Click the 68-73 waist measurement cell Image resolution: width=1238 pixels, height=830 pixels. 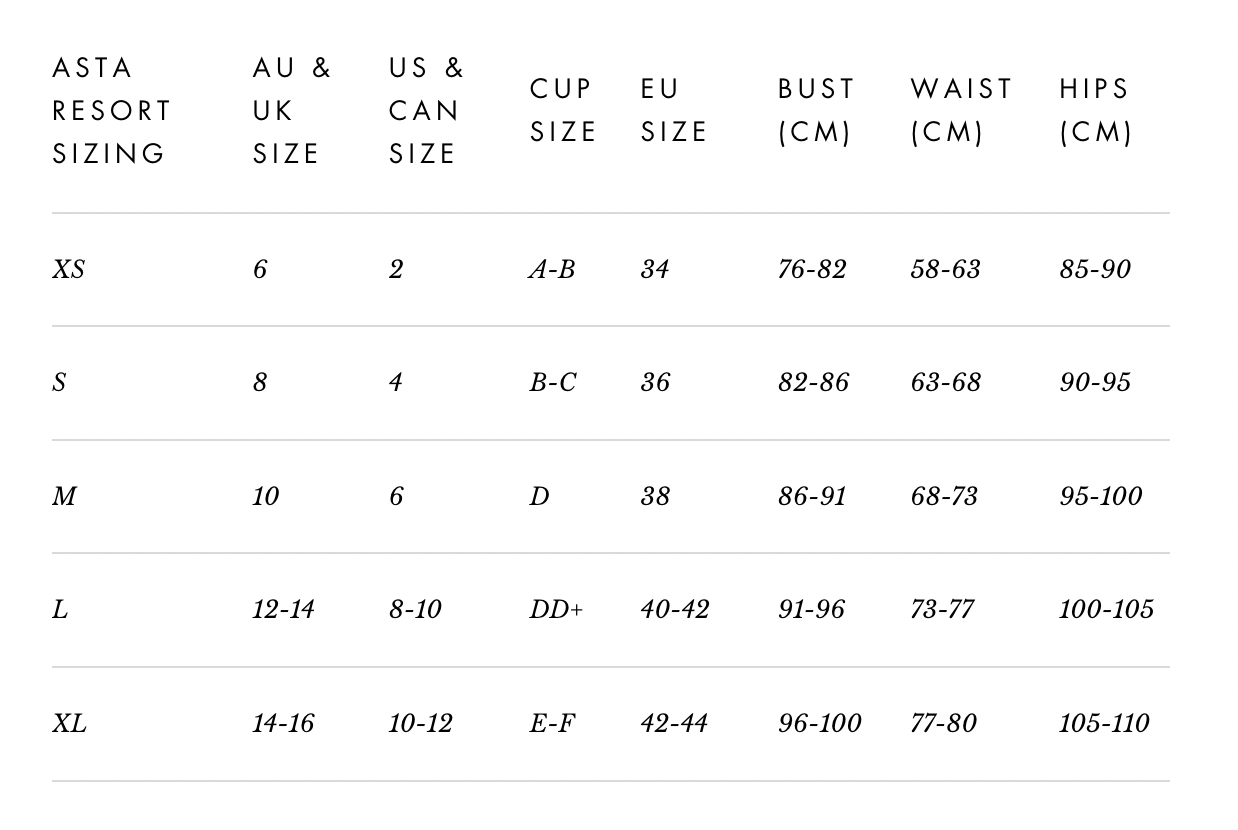point(944,497)
